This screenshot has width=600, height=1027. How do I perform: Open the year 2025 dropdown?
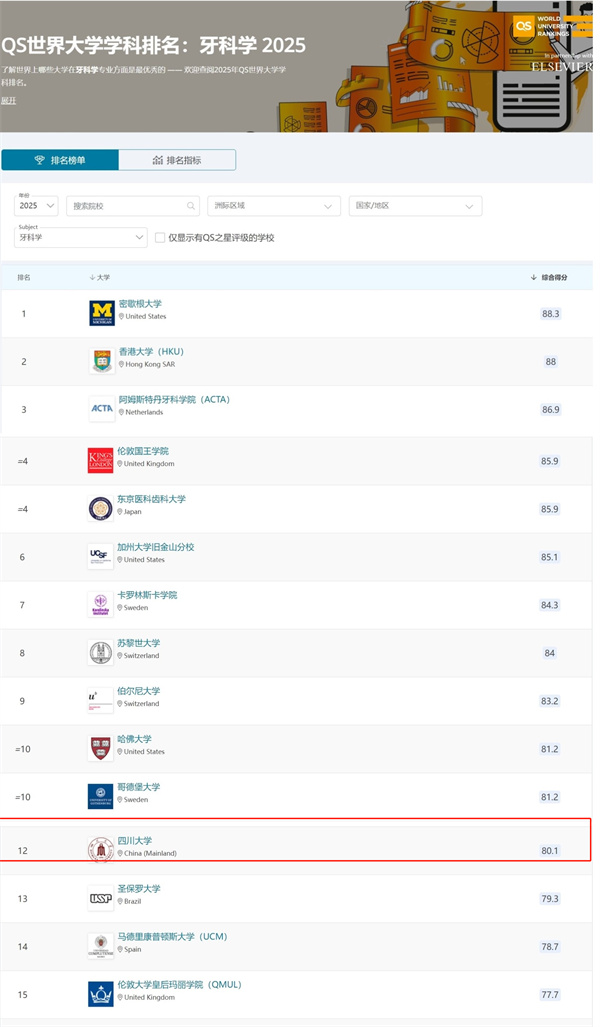tap(36, 206)
